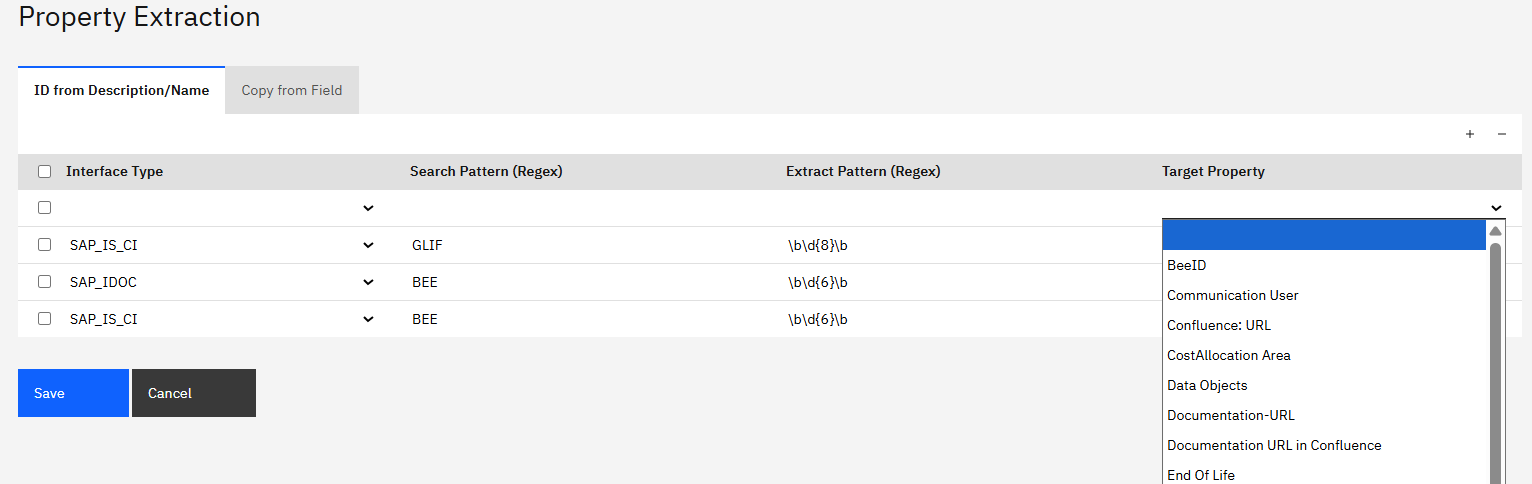This screenshot has width=1532, height=484.
Task: Expand Interface Type dropdown in GLIF row
Action: tap(368, 245)
